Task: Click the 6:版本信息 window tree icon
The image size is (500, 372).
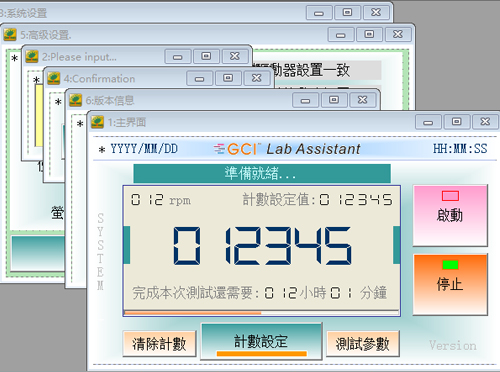Action: point(76,100)
